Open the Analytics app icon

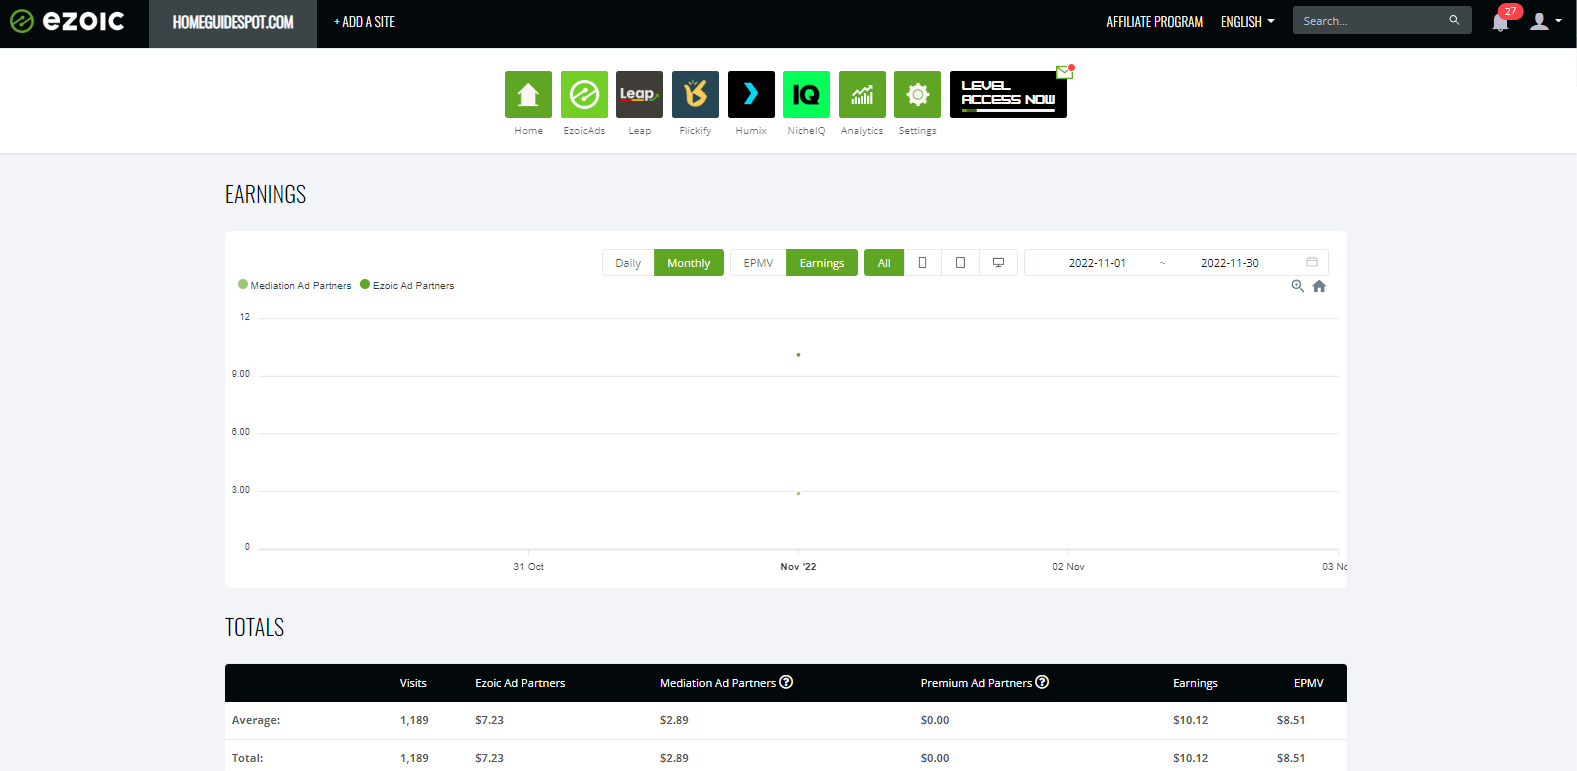862,94
